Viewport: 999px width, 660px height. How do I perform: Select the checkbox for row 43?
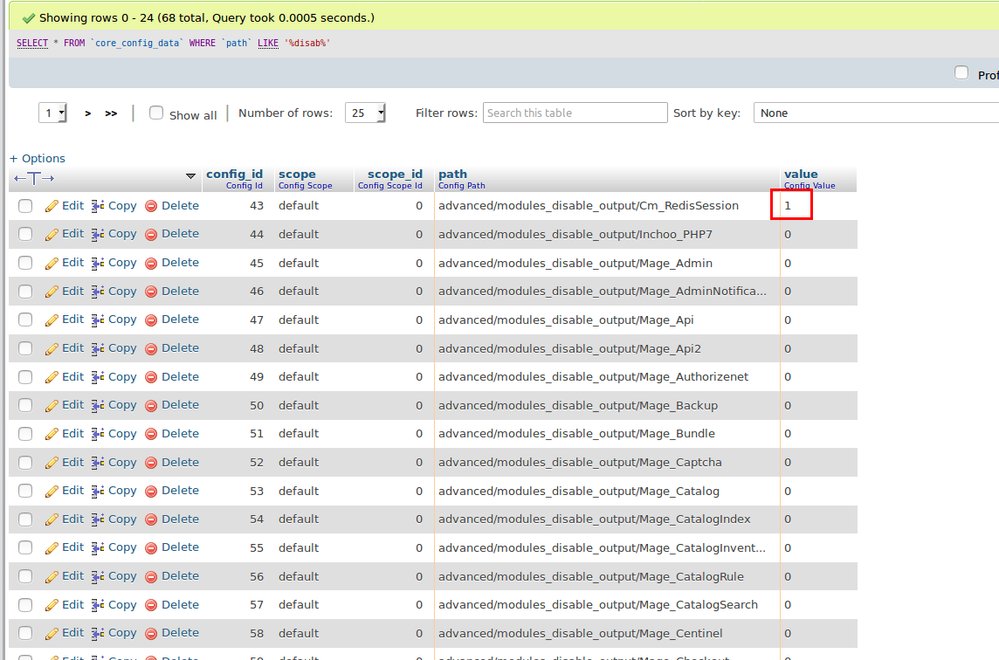tap(25, 206)
